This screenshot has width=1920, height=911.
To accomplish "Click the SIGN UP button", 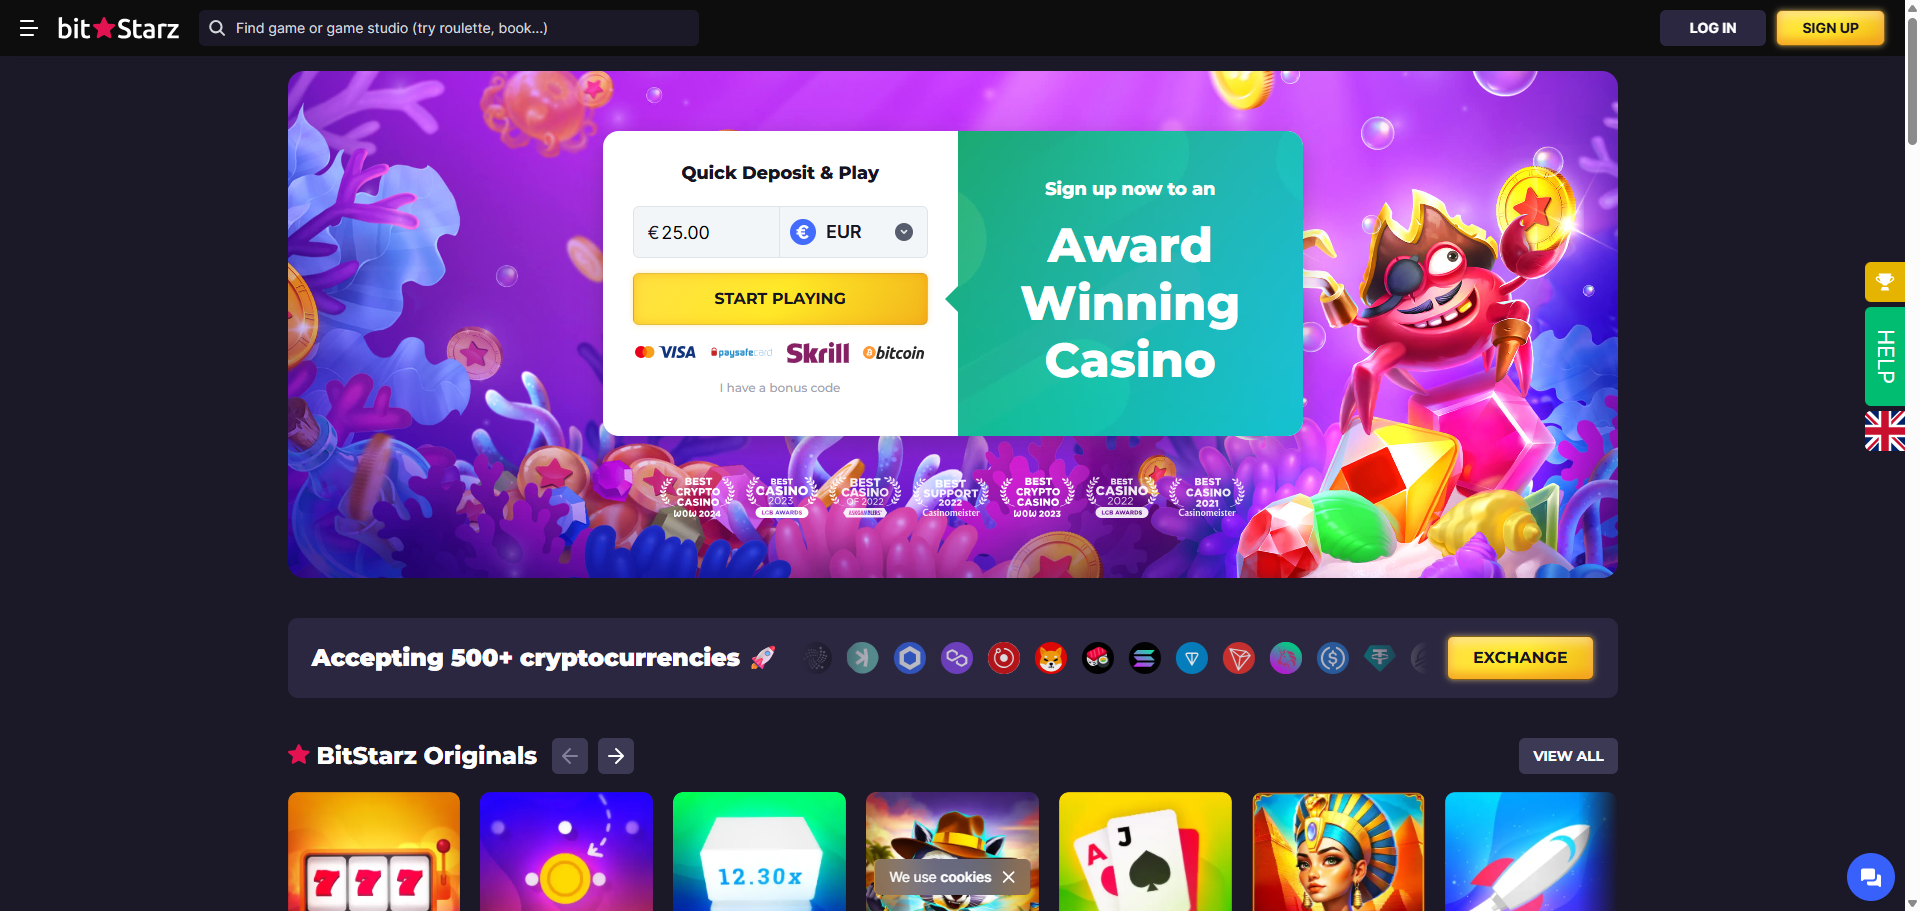I will coord(1830,28).
